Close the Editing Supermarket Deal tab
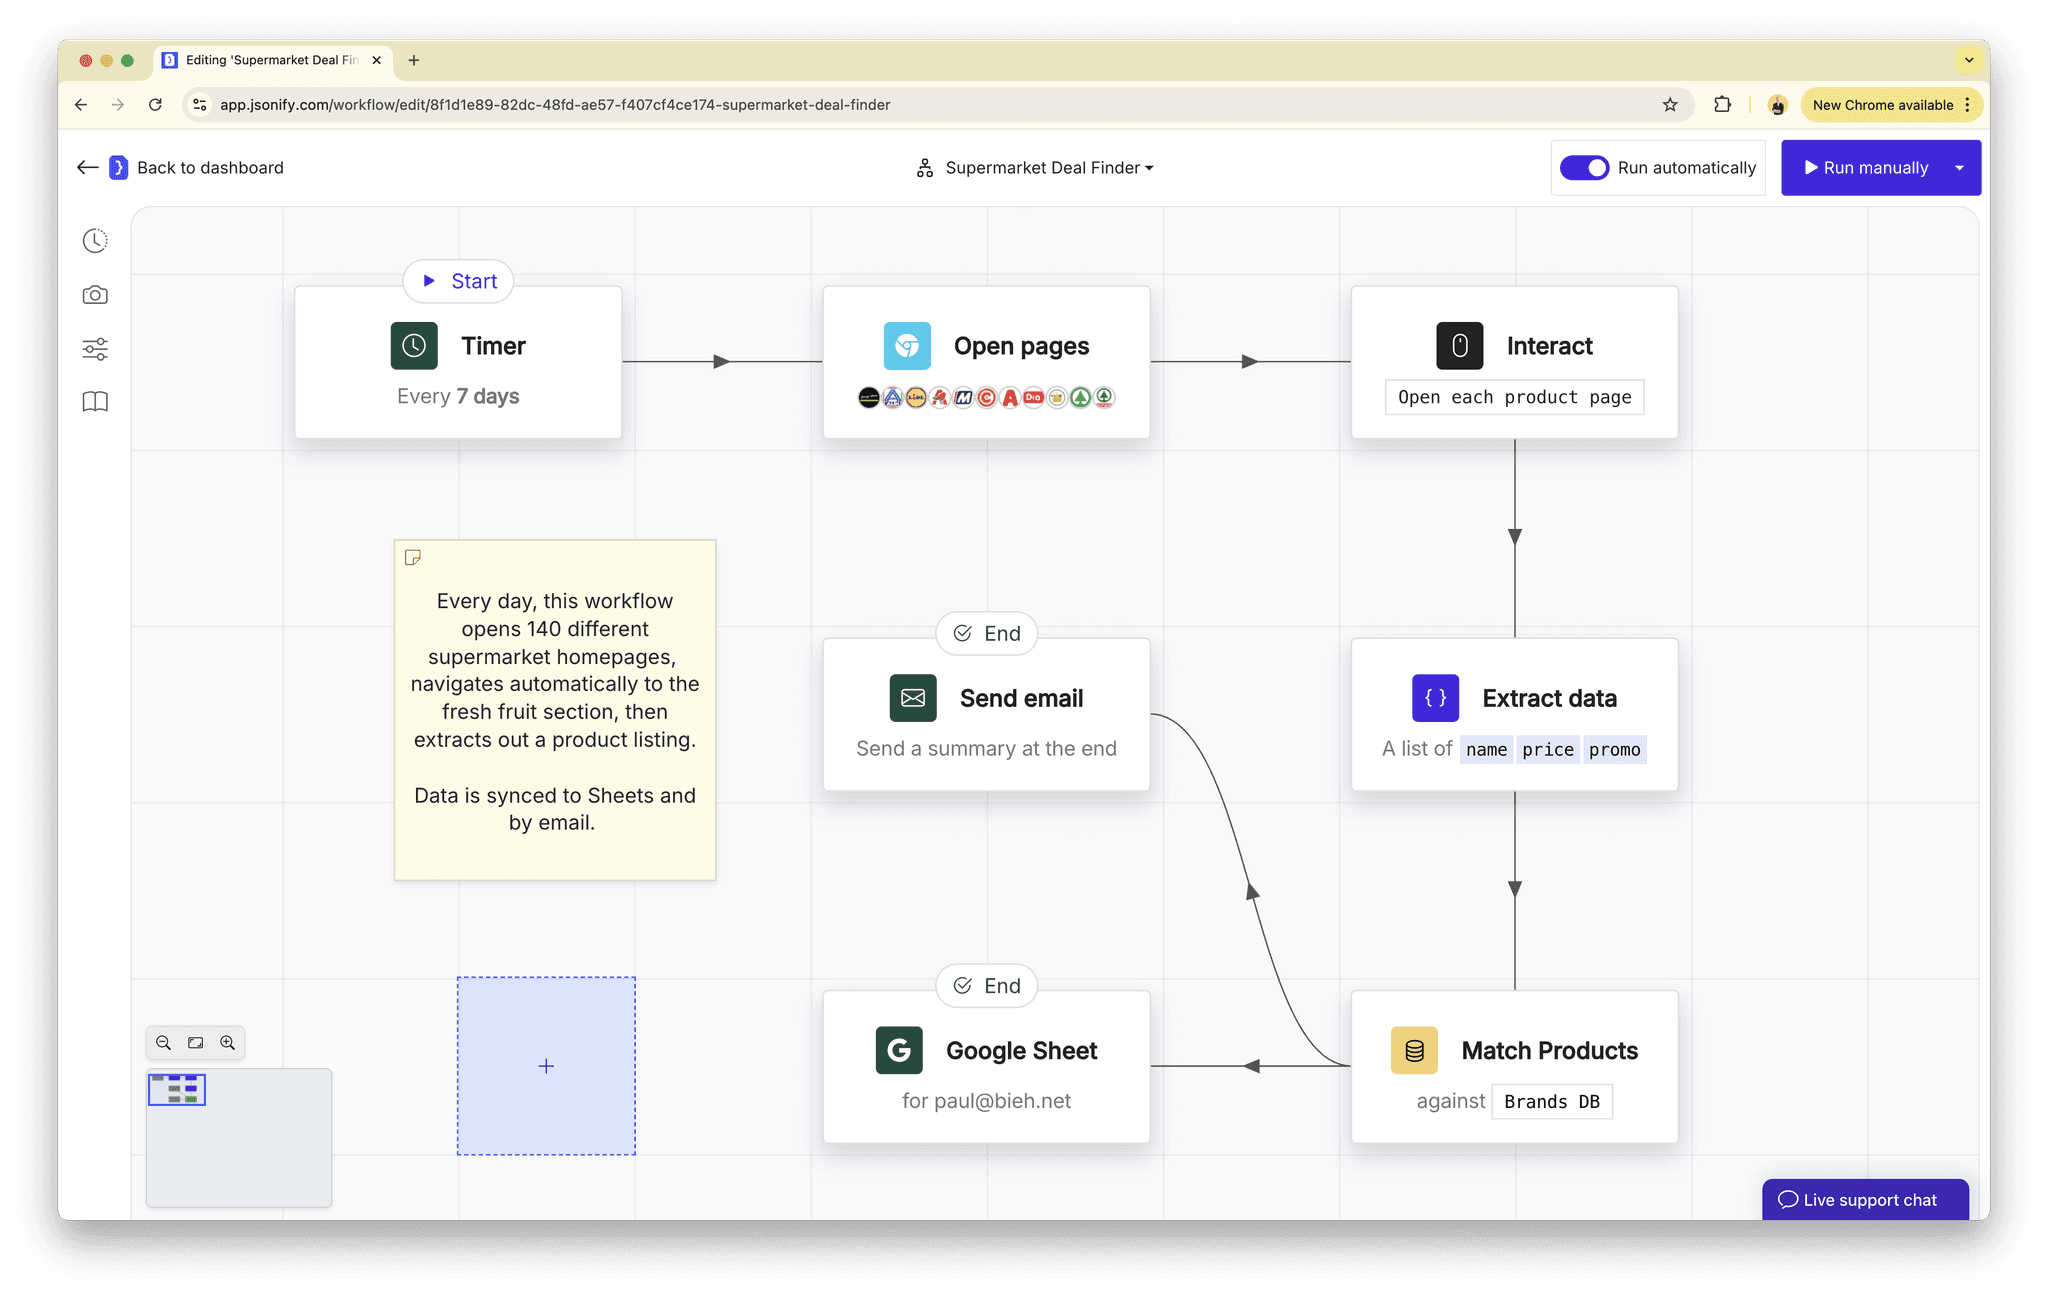The height and width of the screenshot is (1297, 2048). (x=376, y=60)
